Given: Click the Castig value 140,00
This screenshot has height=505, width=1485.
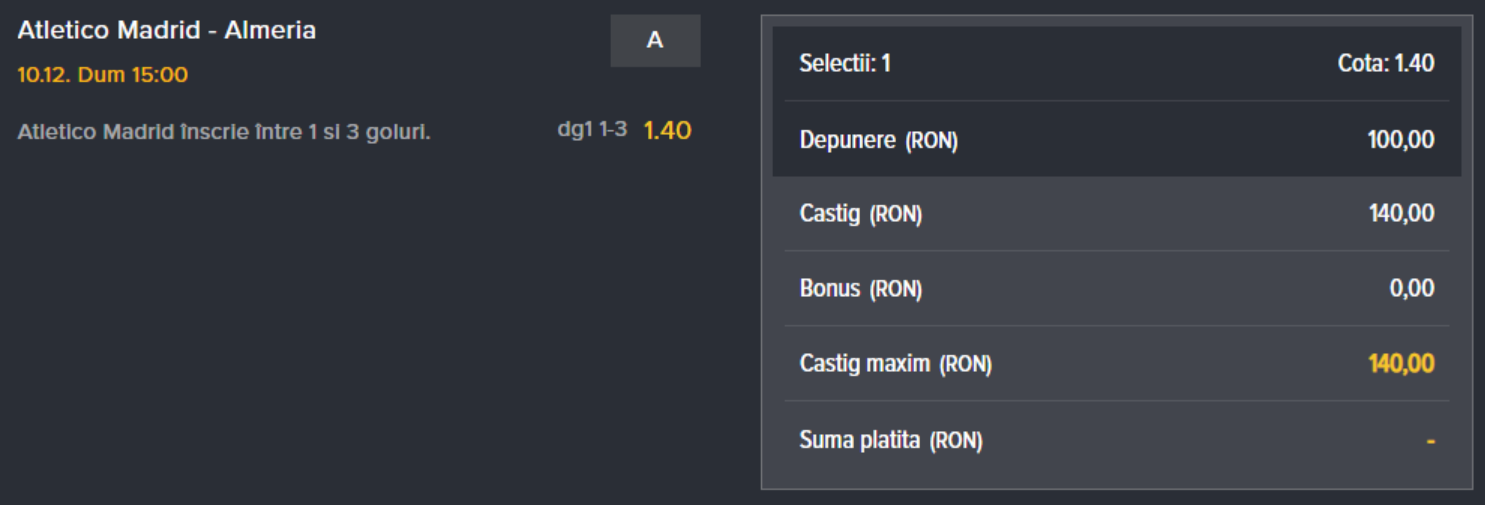Looking at the screenshot, I should (x=1402, y=213).
